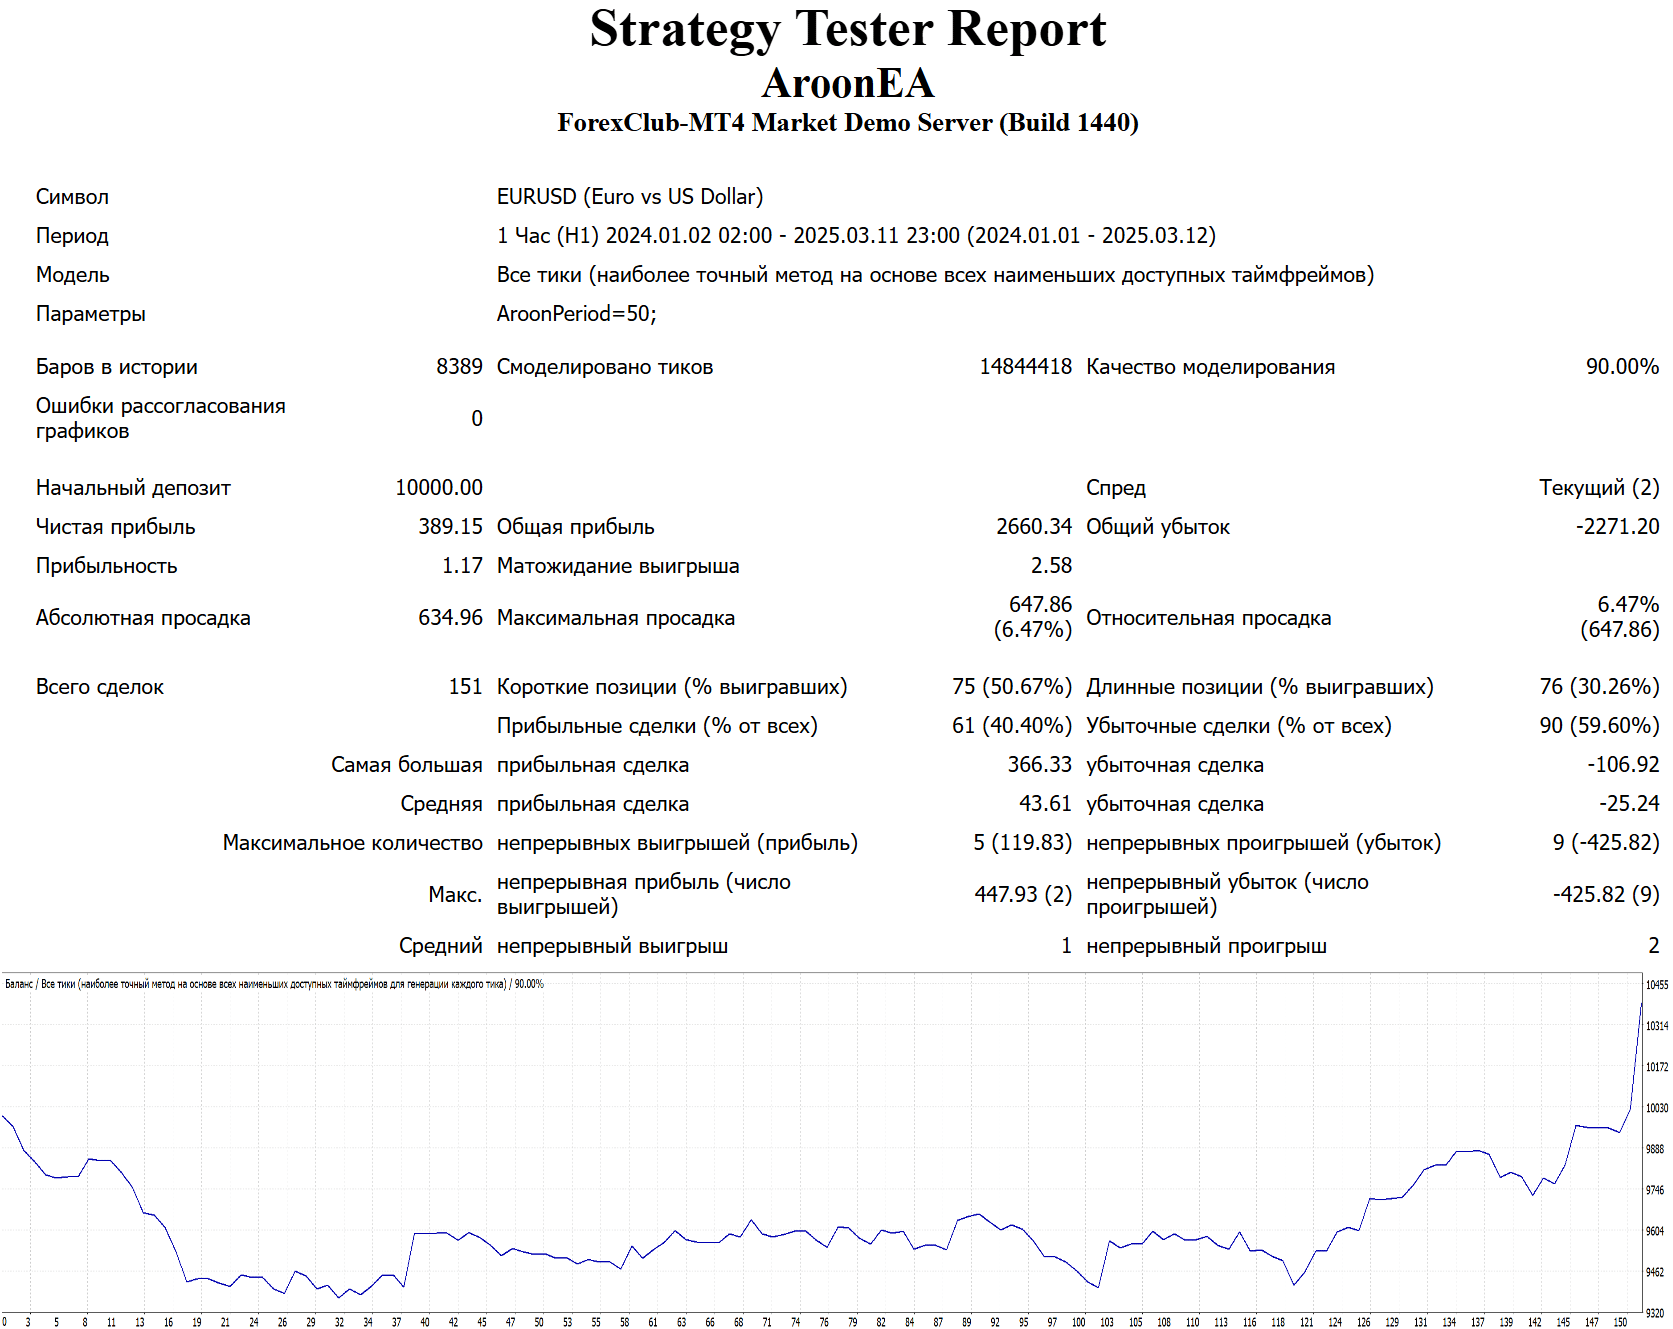This screenshot has width=1673, height=1329.
Task: Select the simulated ticks value 14844418
Action: coord(1025,367)
